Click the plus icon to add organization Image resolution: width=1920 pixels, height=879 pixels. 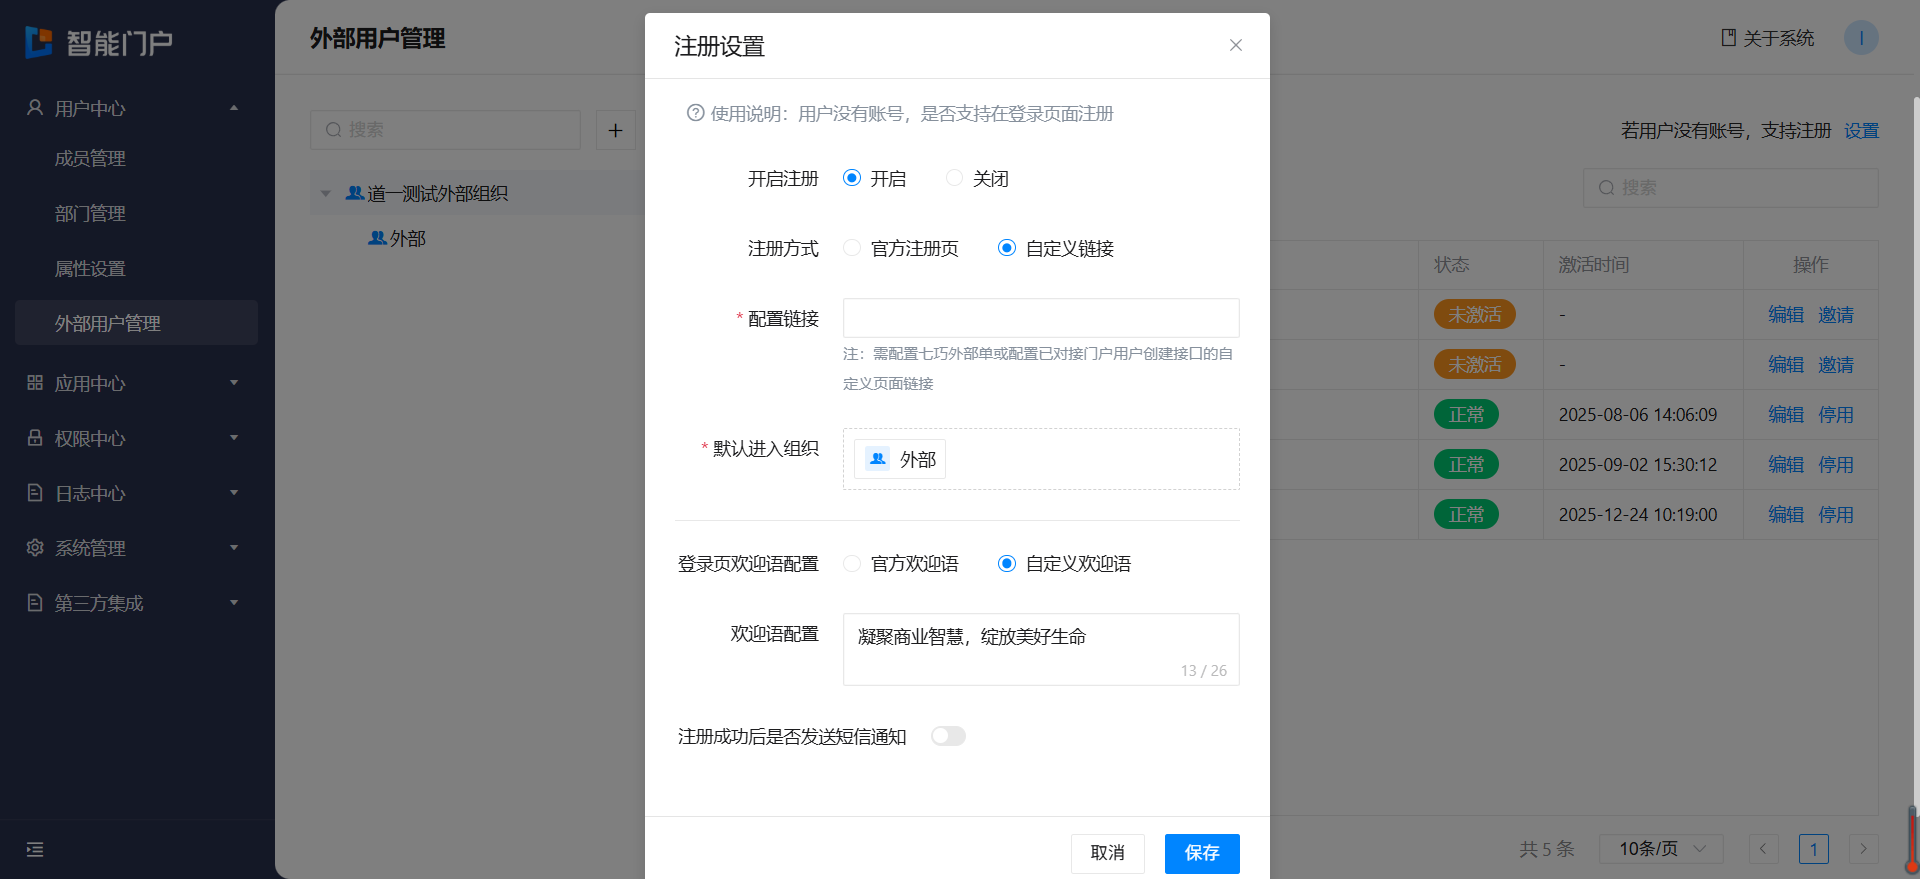tap(615, 130)
